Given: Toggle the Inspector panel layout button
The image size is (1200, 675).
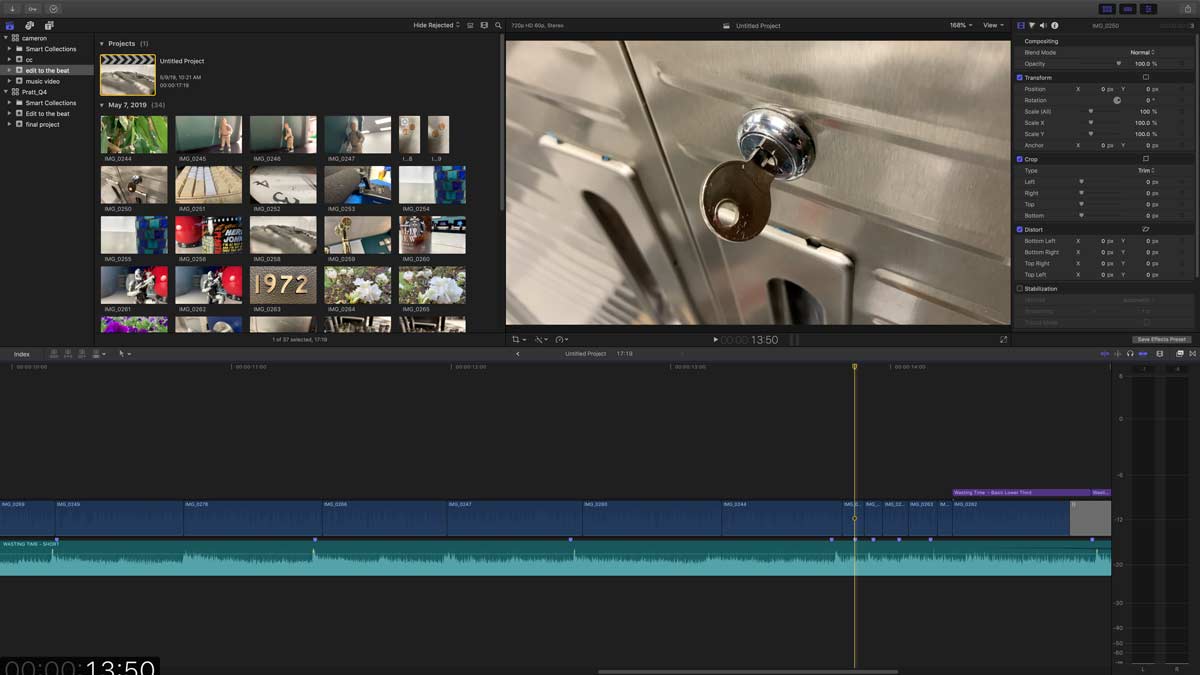Looking at the screenshot, I should click(1149, 8).
